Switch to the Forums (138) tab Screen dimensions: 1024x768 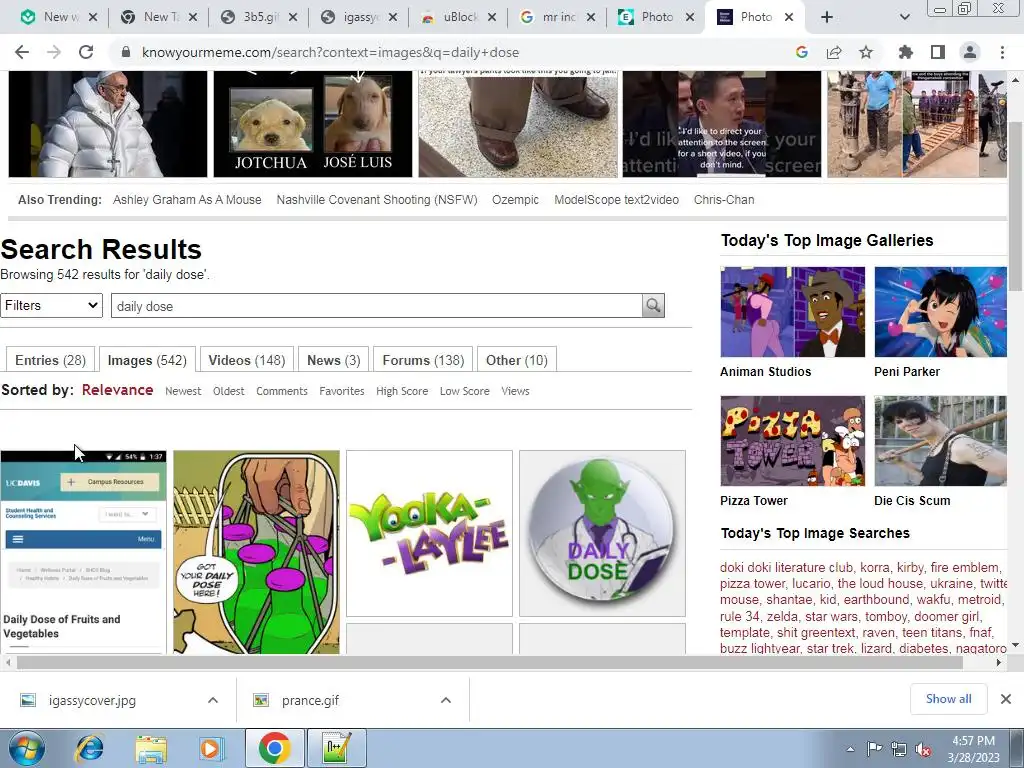coord(423,360)
